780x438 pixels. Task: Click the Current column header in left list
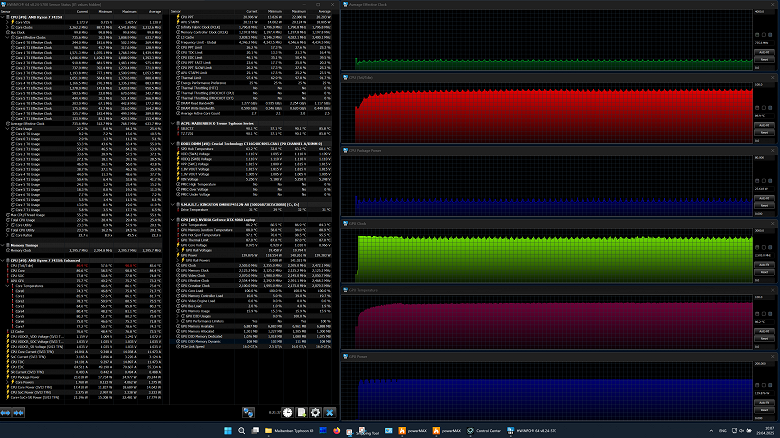82,11
